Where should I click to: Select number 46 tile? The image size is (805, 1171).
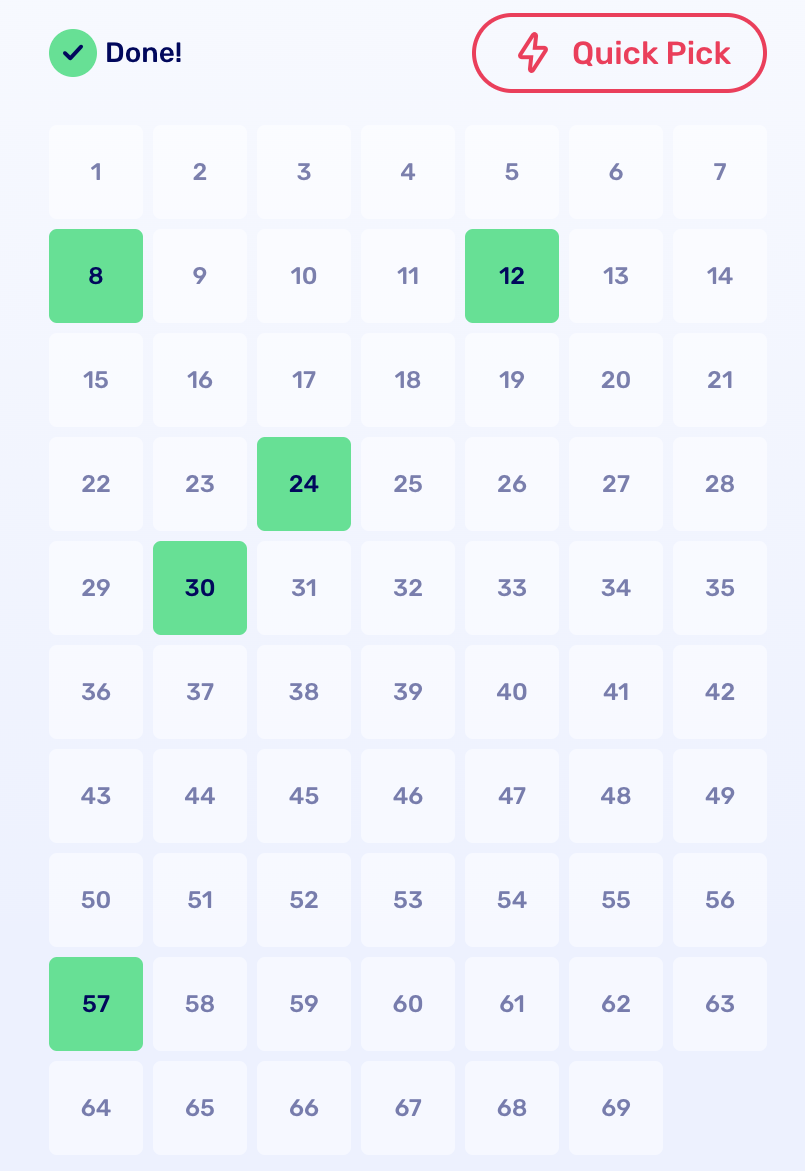pyautogui.click(x=408, y=796)
